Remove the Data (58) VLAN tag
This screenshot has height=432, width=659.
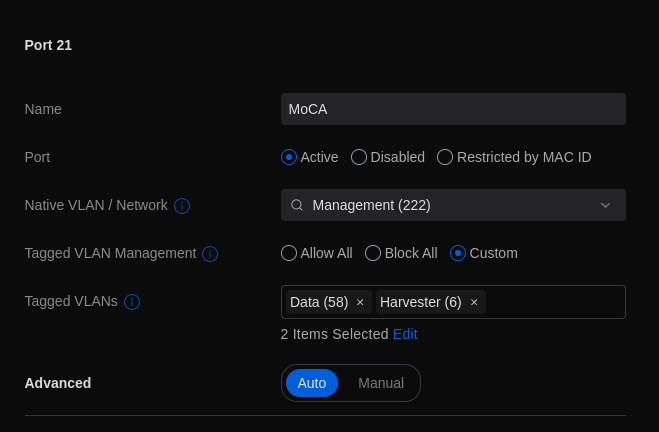(360, 302)
